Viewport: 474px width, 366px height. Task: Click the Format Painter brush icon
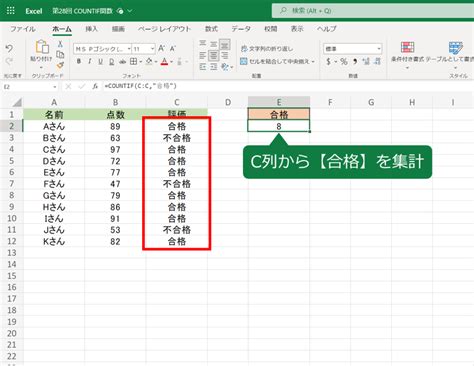pos(60,66)
